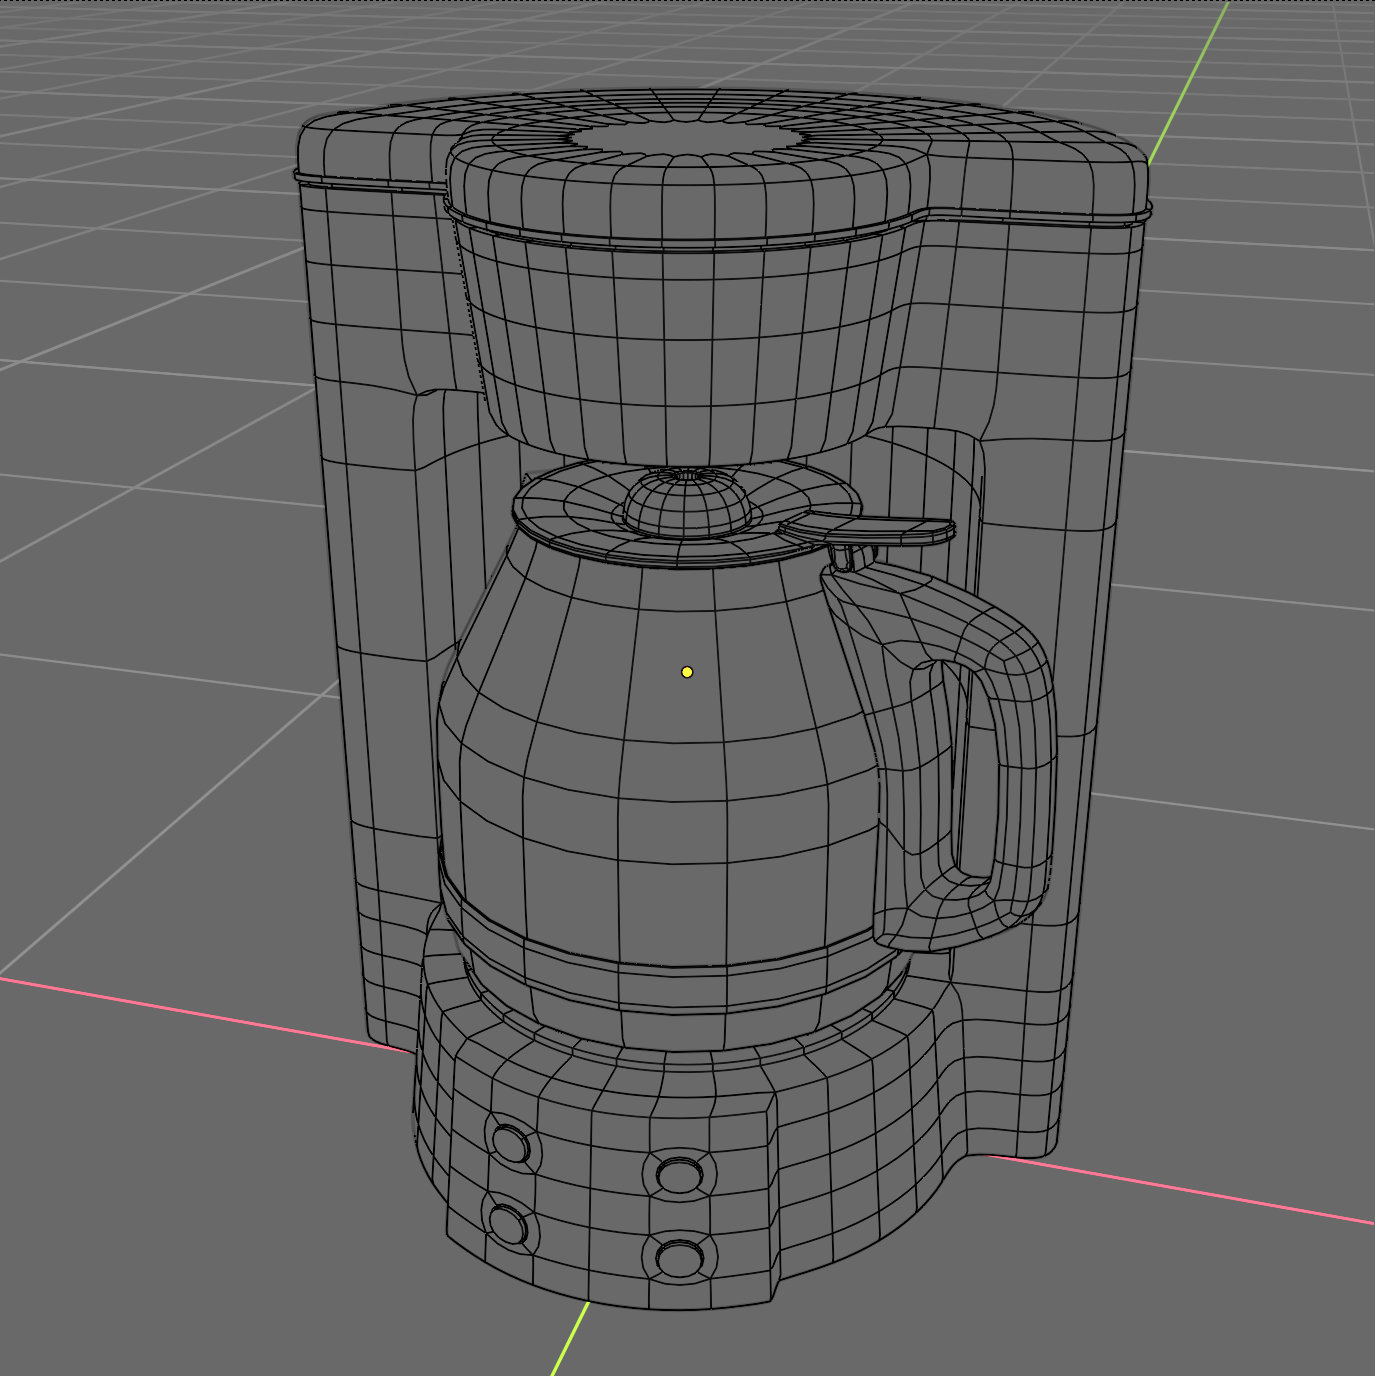This screenshot has height=1376, width=1375.
Task: Click the lower-left circular button on the base
Action: [x=508, y=1226]
